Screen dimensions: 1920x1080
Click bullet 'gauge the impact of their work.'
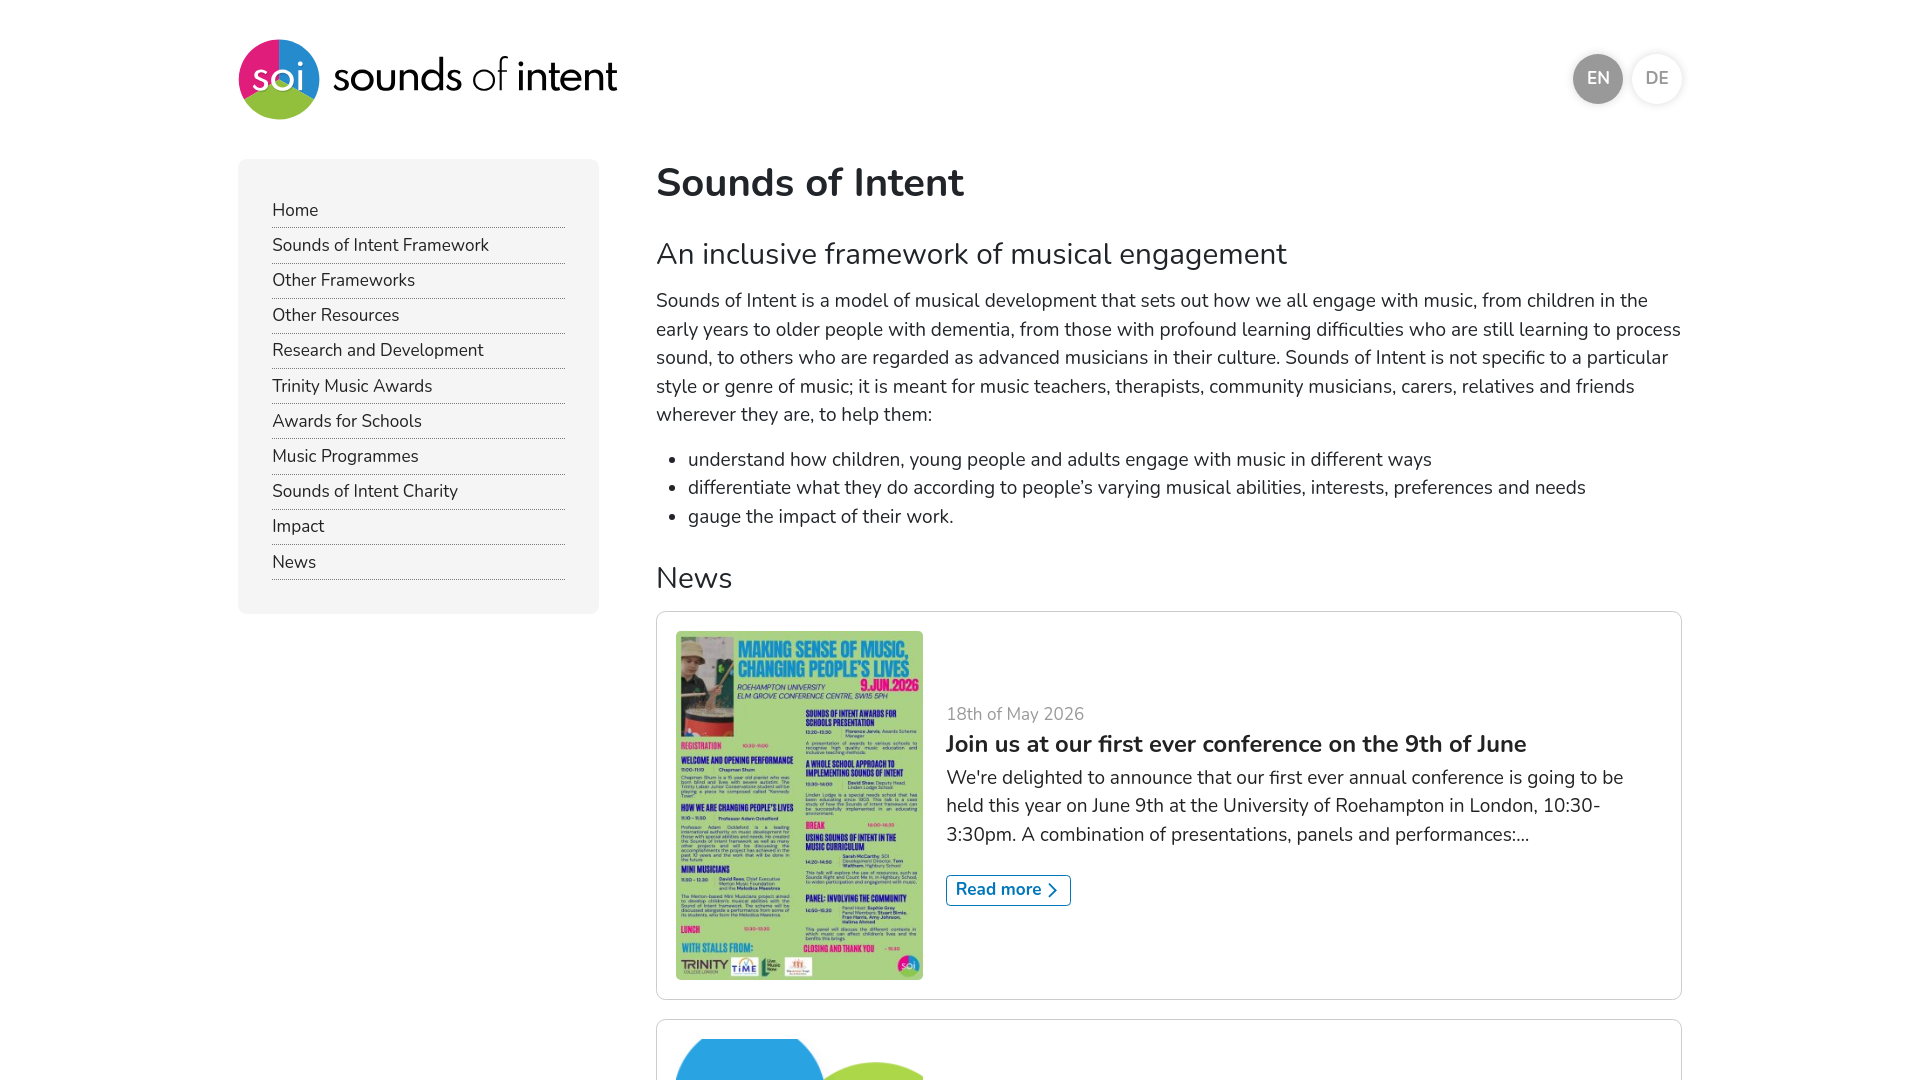821,517
